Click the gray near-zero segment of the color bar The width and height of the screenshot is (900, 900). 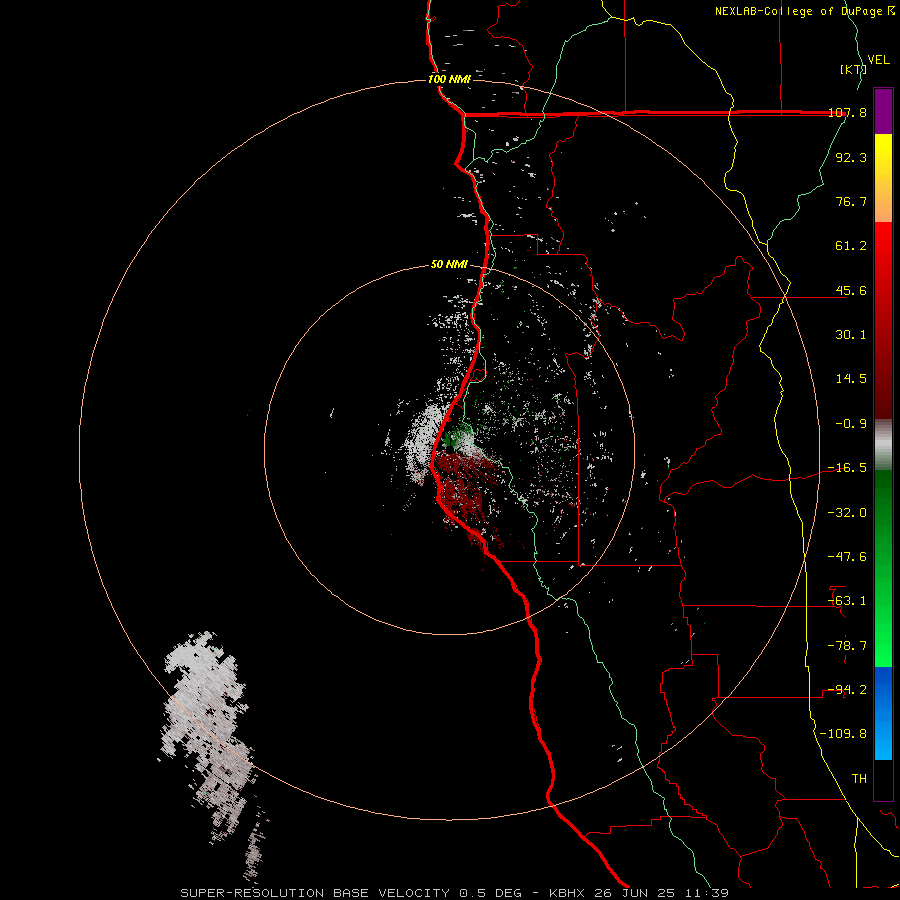[x=883, y=445]
